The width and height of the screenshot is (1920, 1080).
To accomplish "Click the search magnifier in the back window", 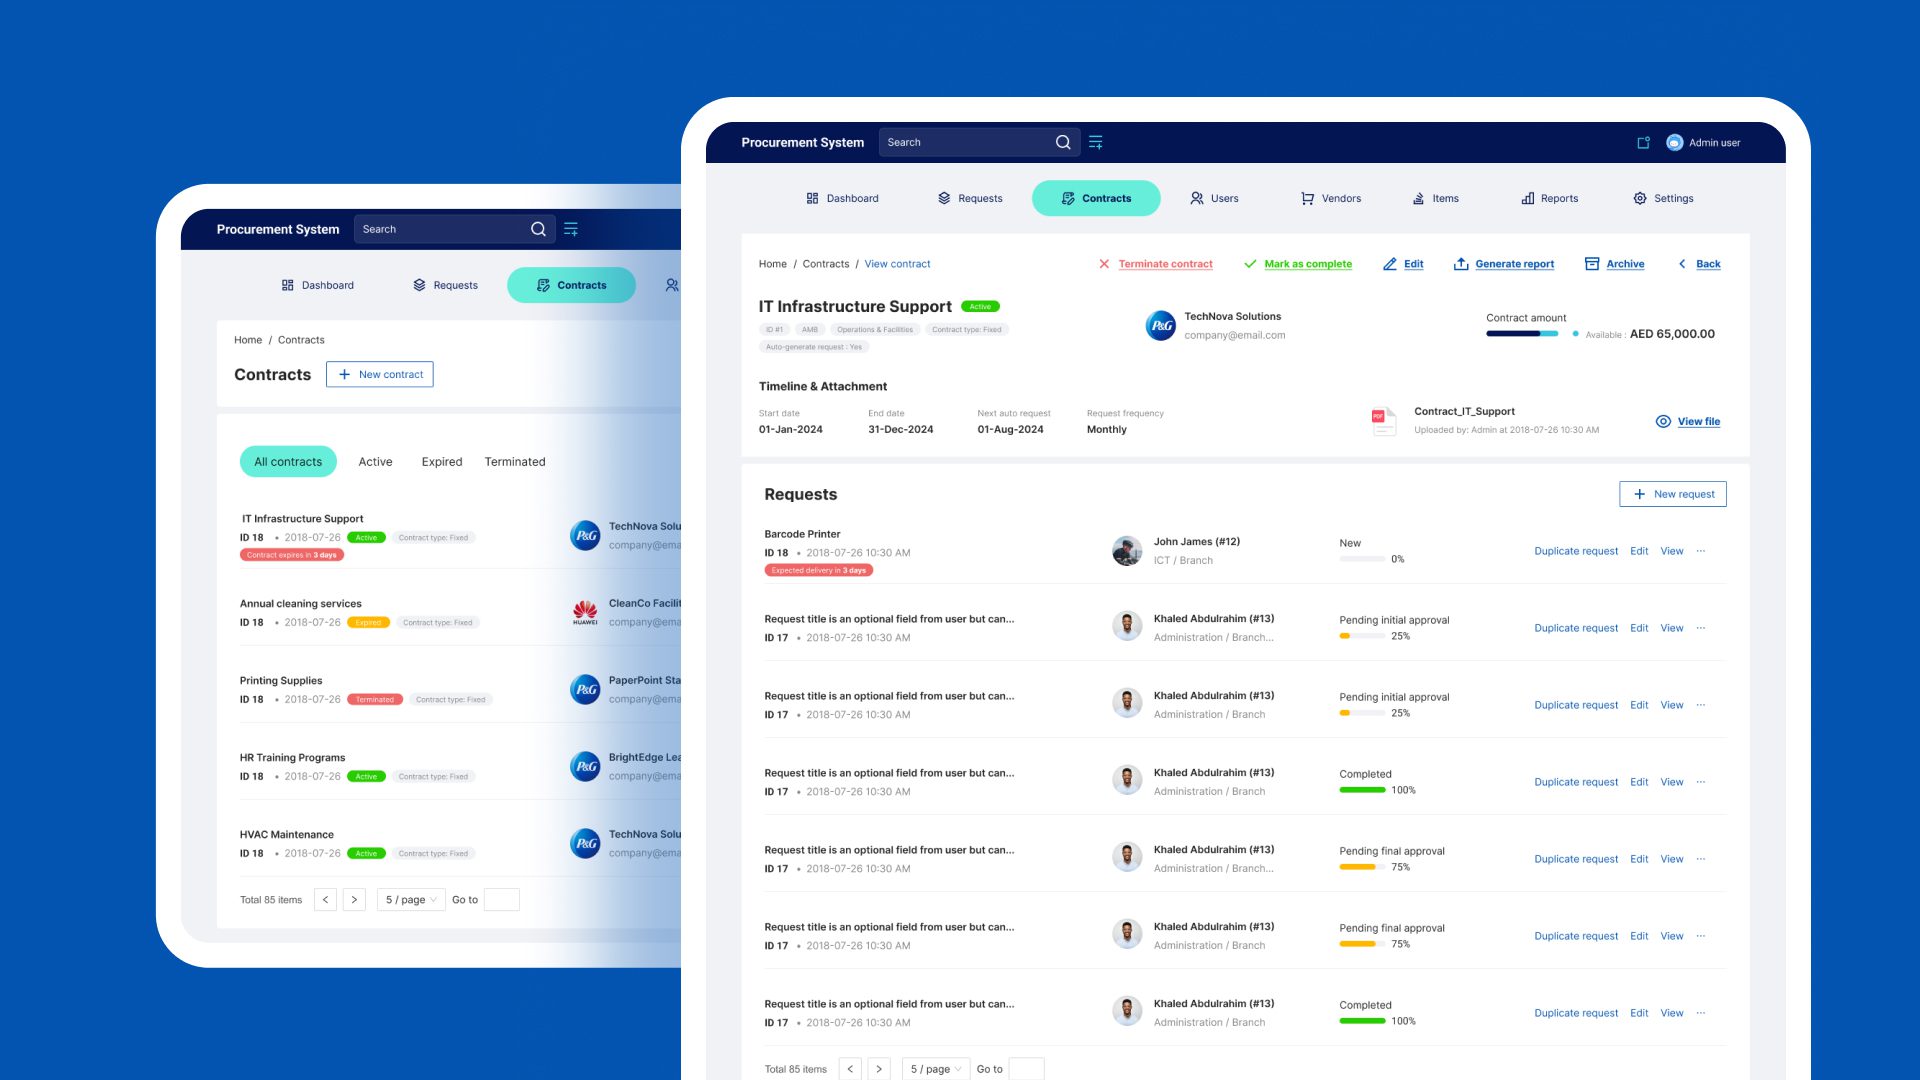I will 538,229.
